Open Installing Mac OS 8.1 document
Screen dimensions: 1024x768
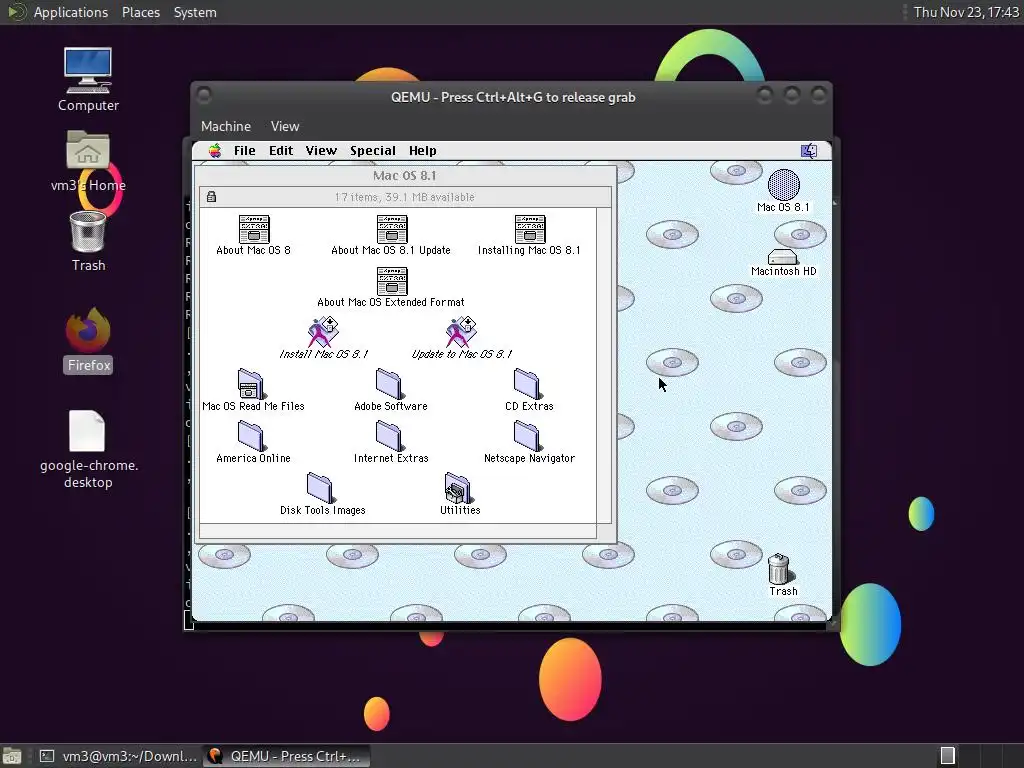(530, 229)
